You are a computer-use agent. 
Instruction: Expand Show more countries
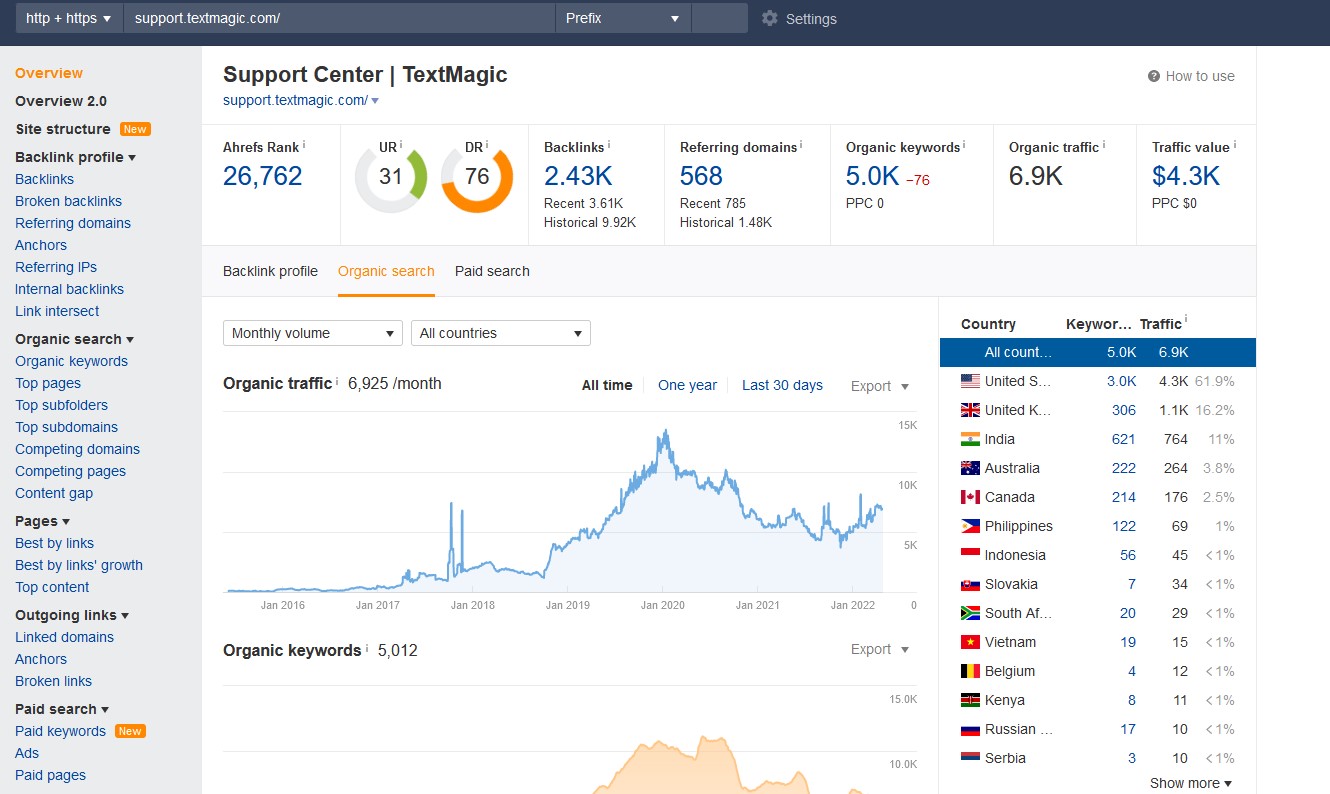(x=1191, y=783)
